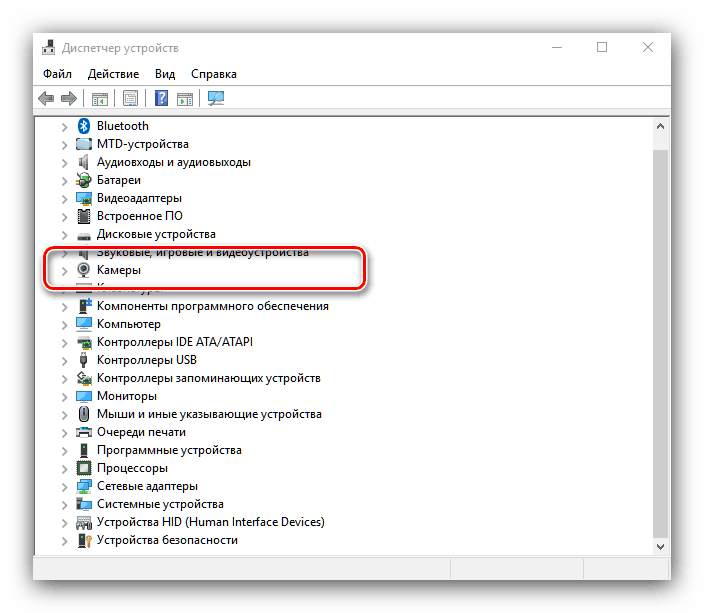Viewport: 704px width, 613px height.
Task: Expand the Контроллеры USB chevron
Action: point(64,361)
